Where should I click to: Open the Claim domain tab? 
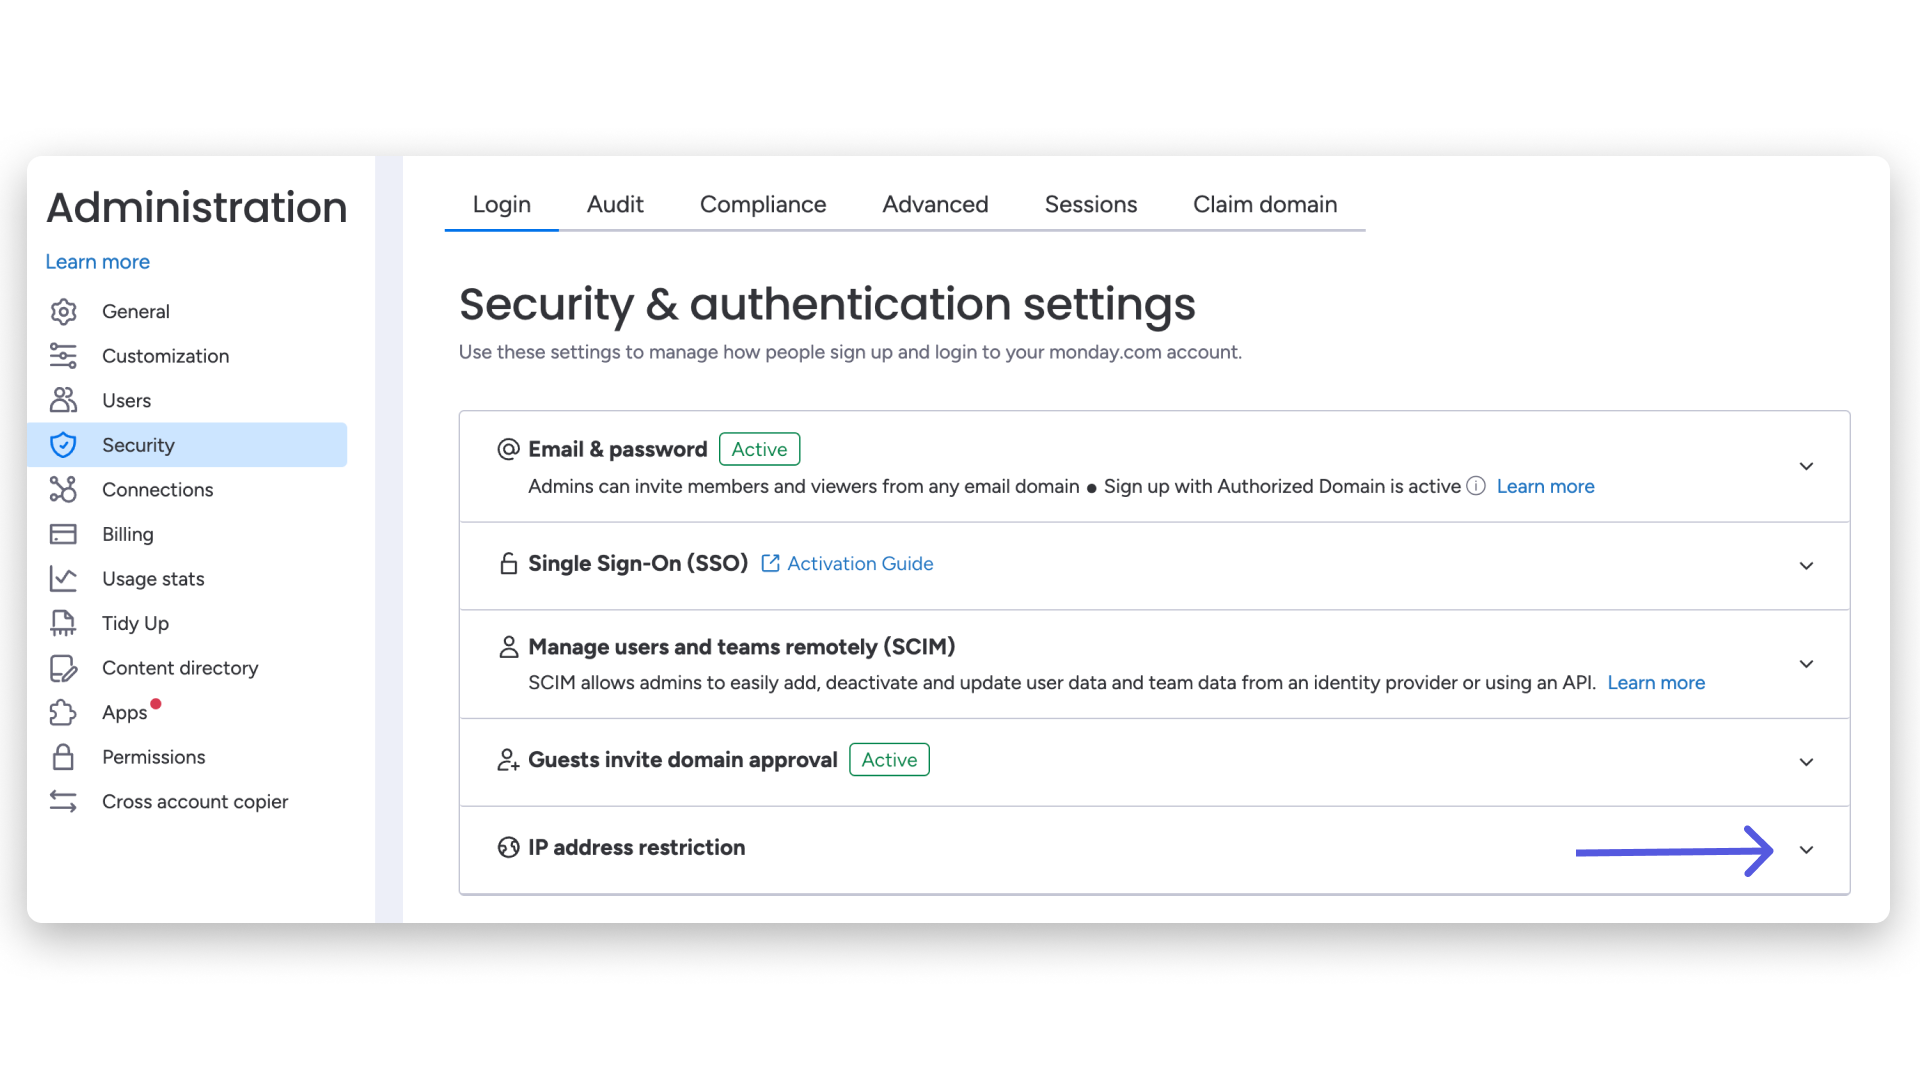1264,204
